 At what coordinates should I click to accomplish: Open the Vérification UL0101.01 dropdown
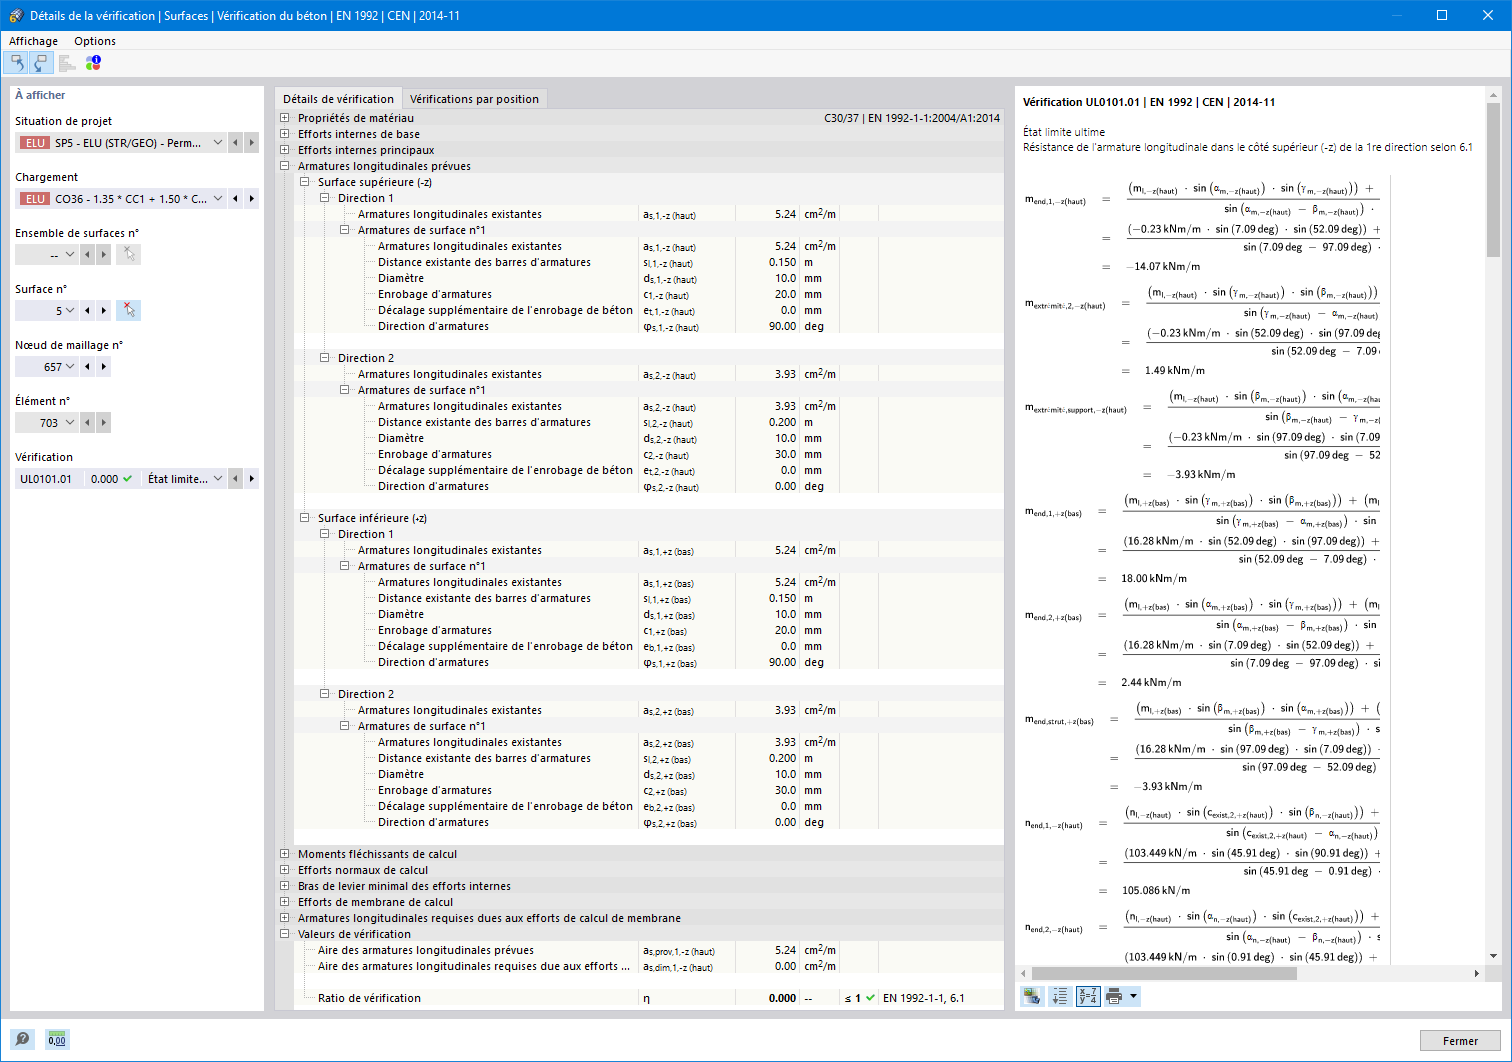(218, 479)
